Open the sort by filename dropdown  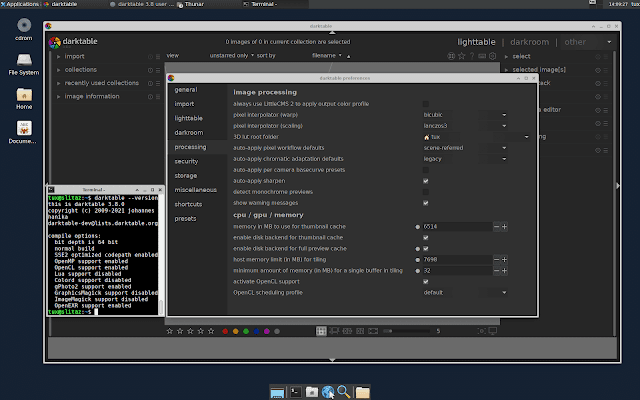point(327,56)
